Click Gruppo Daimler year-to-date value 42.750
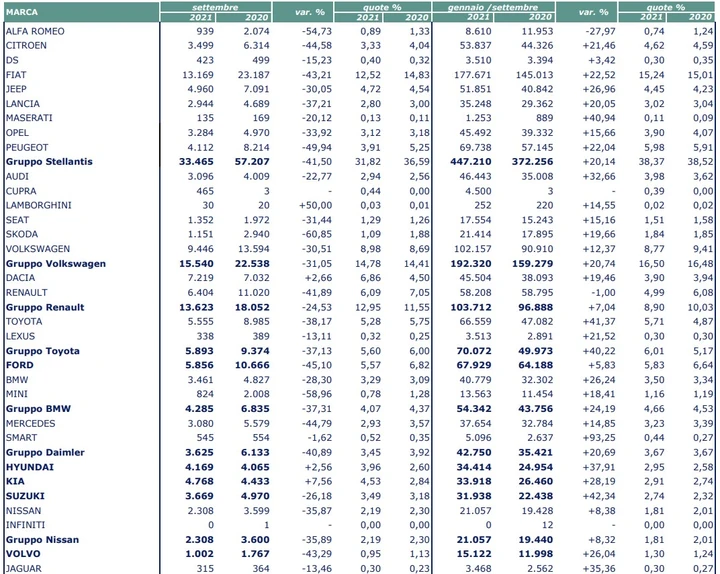Screen dimensions: 720x574 pos(474,452)
